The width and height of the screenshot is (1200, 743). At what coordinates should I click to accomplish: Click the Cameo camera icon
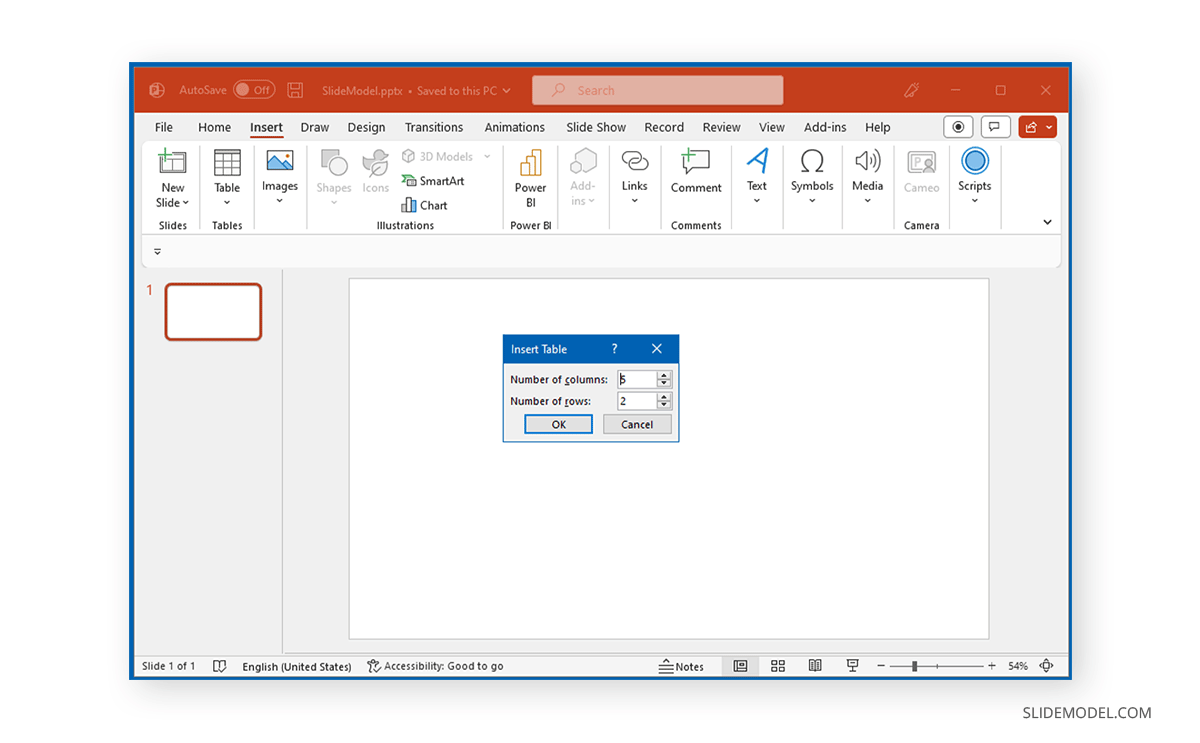(921, 162)
